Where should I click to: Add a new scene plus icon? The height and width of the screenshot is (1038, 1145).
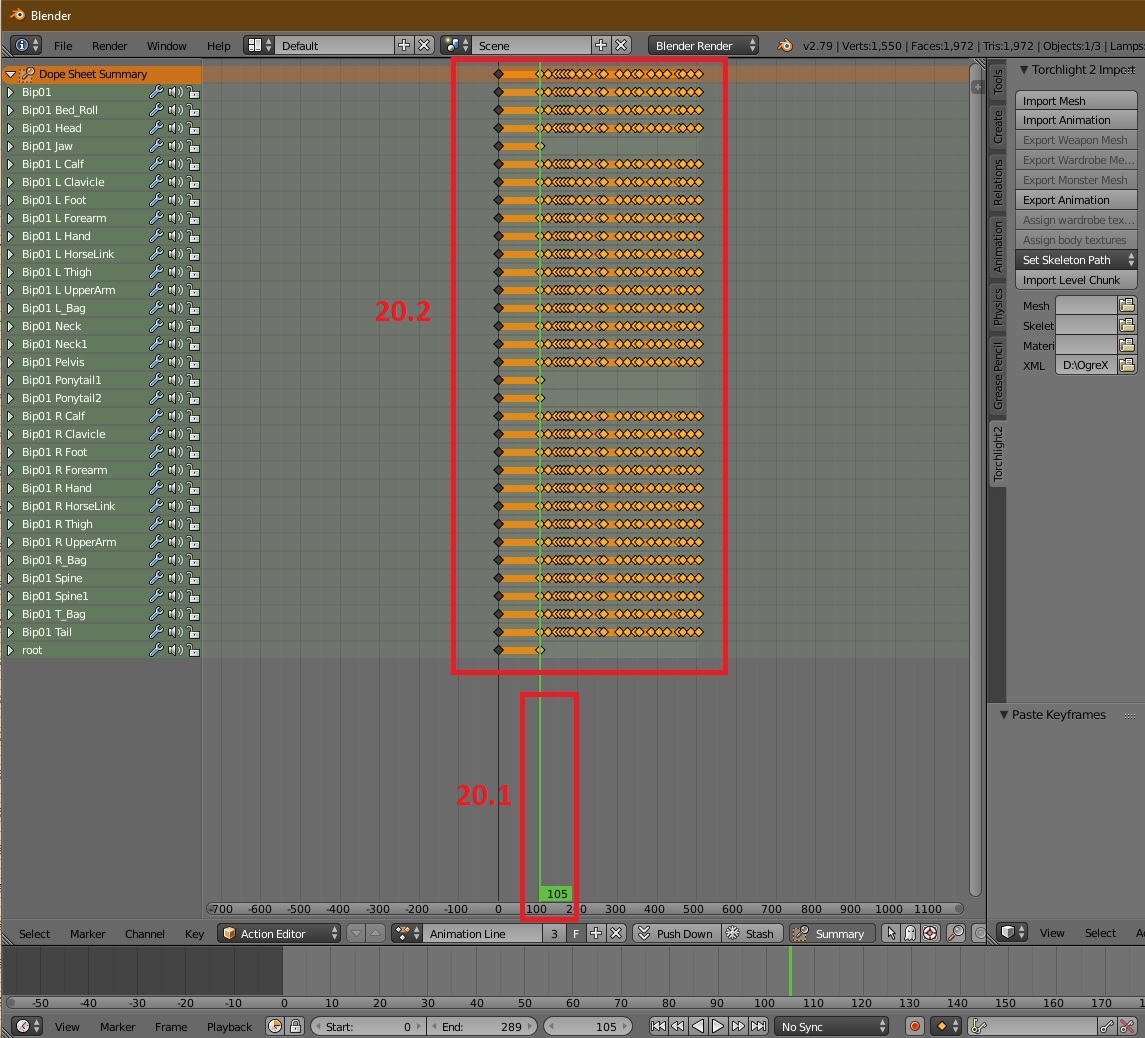click(x=600, y=45)
